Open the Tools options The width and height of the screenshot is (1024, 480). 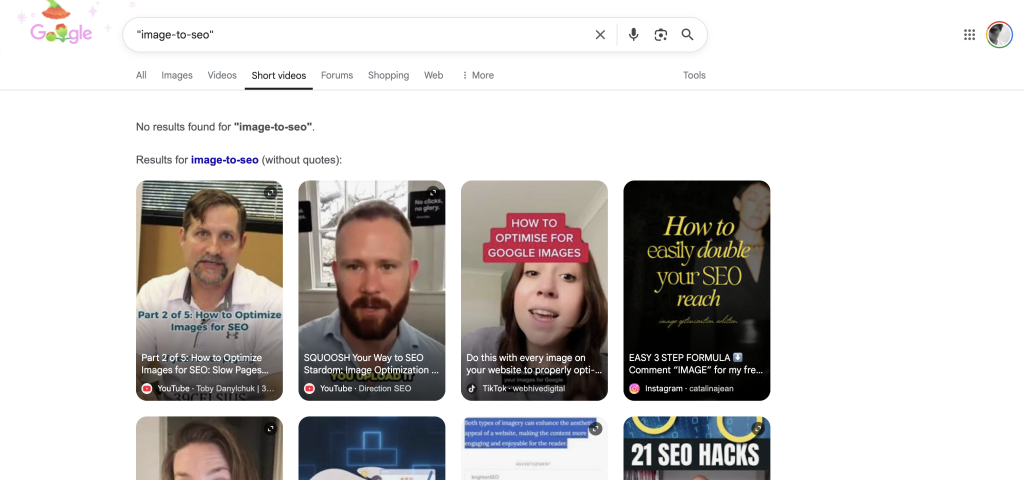[694, 75]
